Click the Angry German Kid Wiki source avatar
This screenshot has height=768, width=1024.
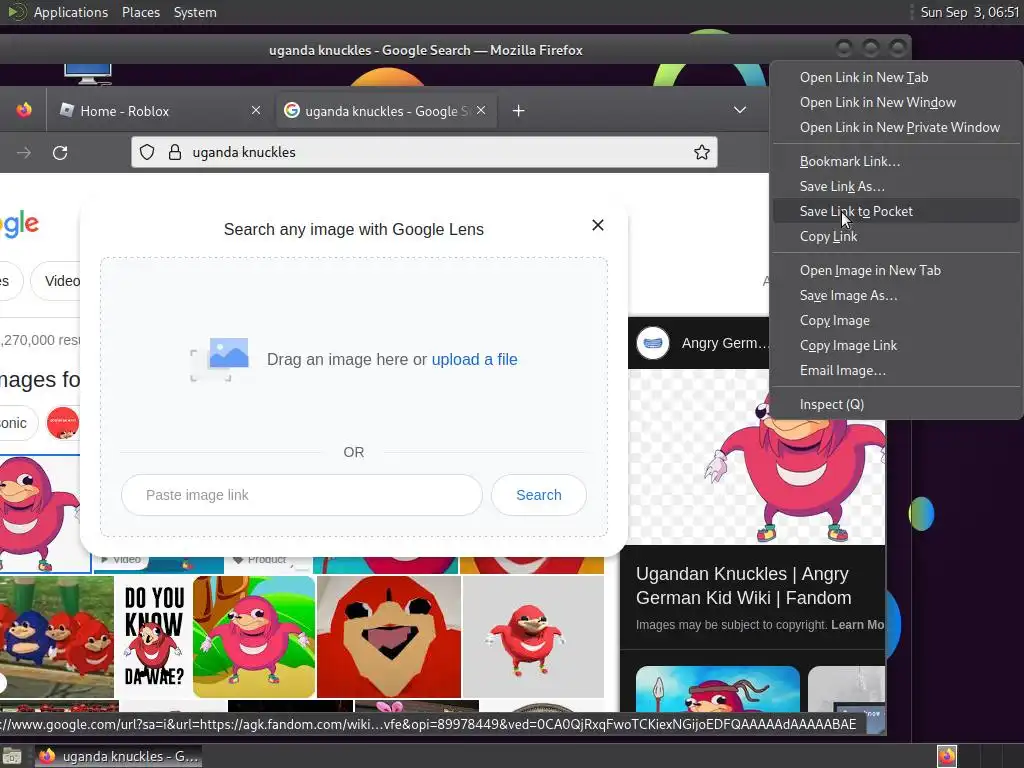coord(653,343)
